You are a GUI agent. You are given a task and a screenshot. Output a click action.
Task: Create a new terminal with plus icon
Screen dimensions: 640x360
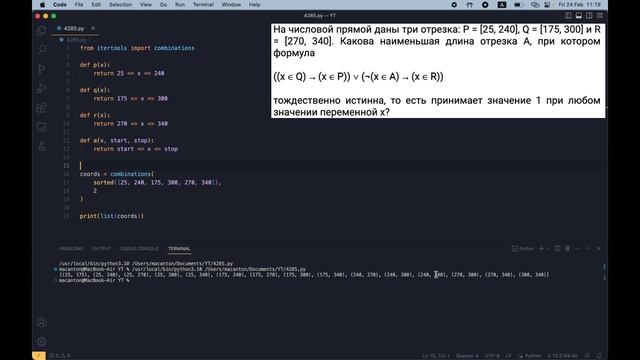coord(542,249)
